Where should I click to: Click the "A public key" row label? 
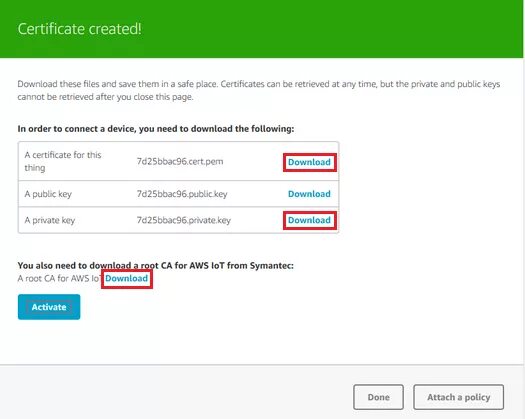point(48,194)
